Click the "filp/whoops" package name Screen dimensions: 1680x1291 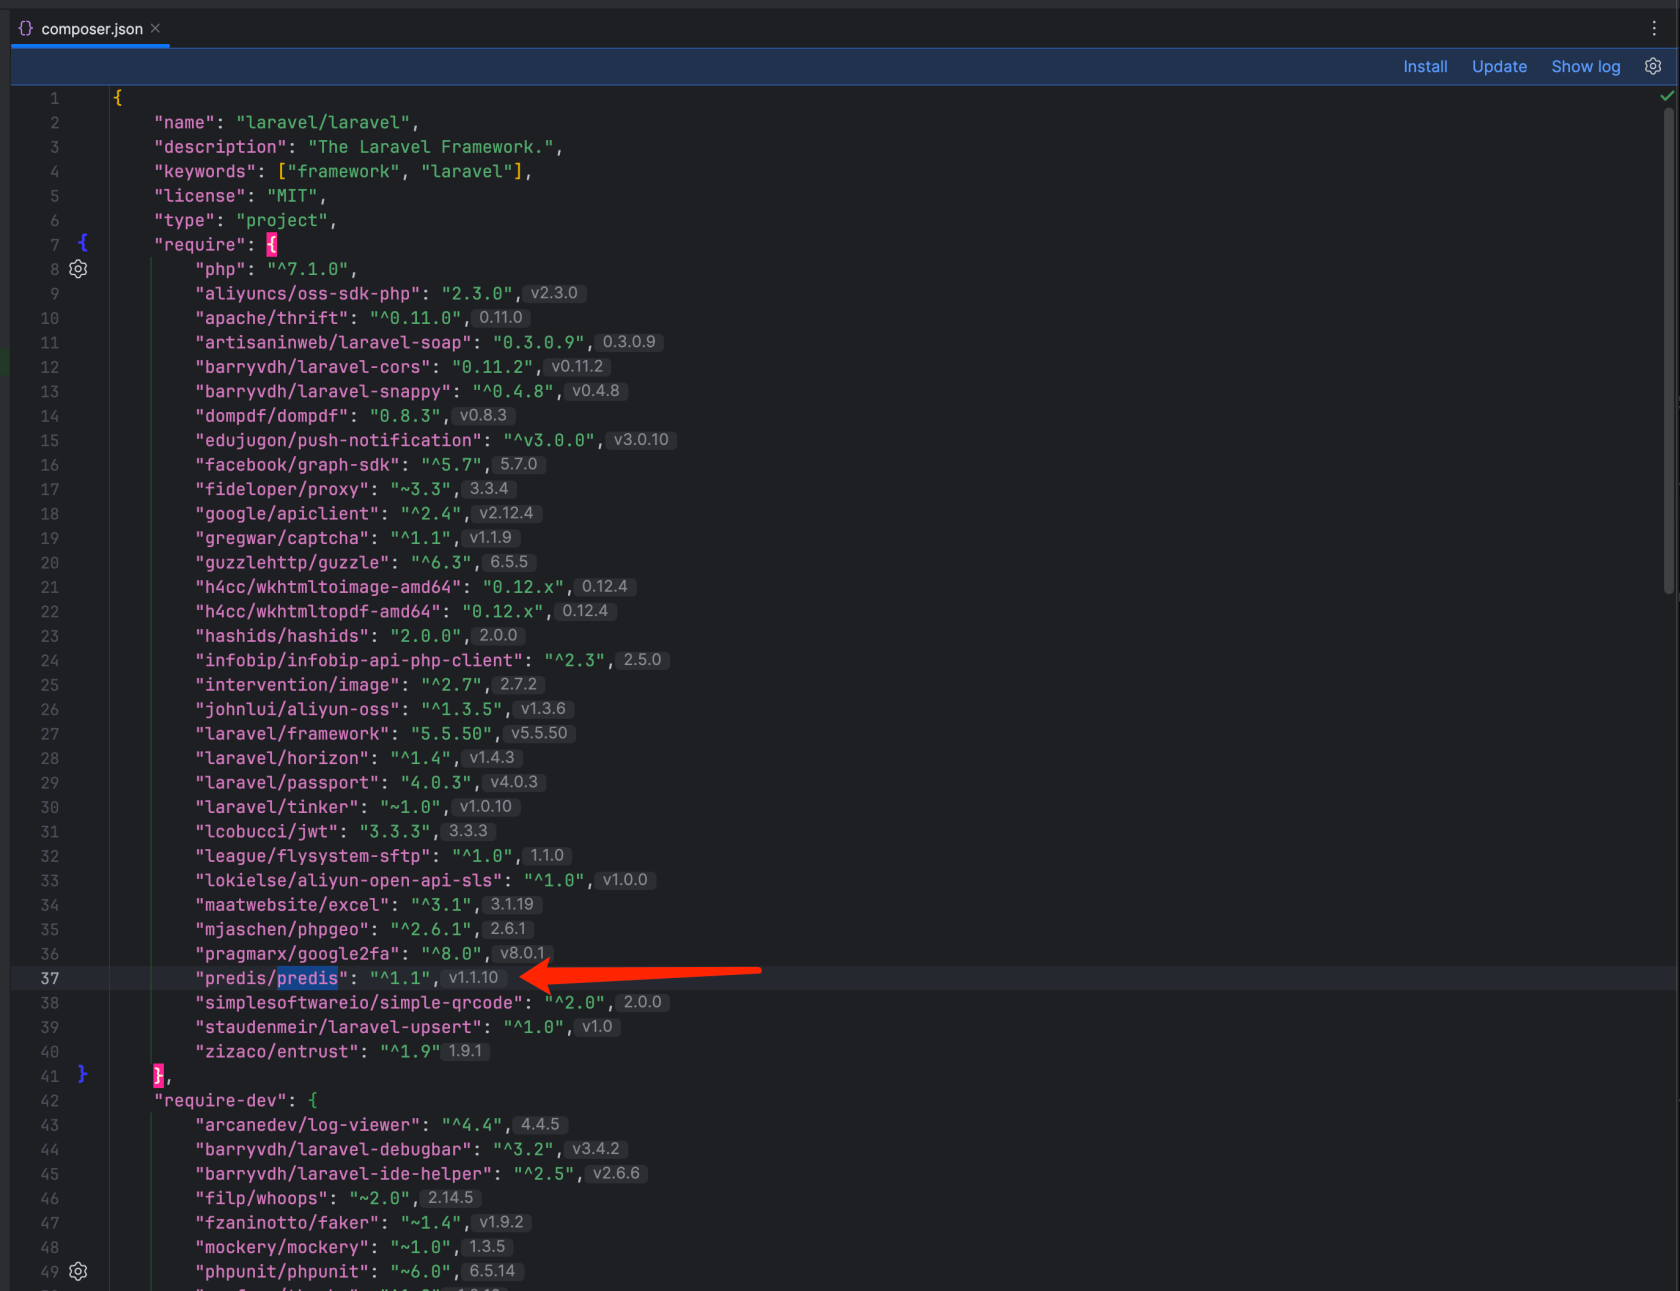tap(261, 1198)
